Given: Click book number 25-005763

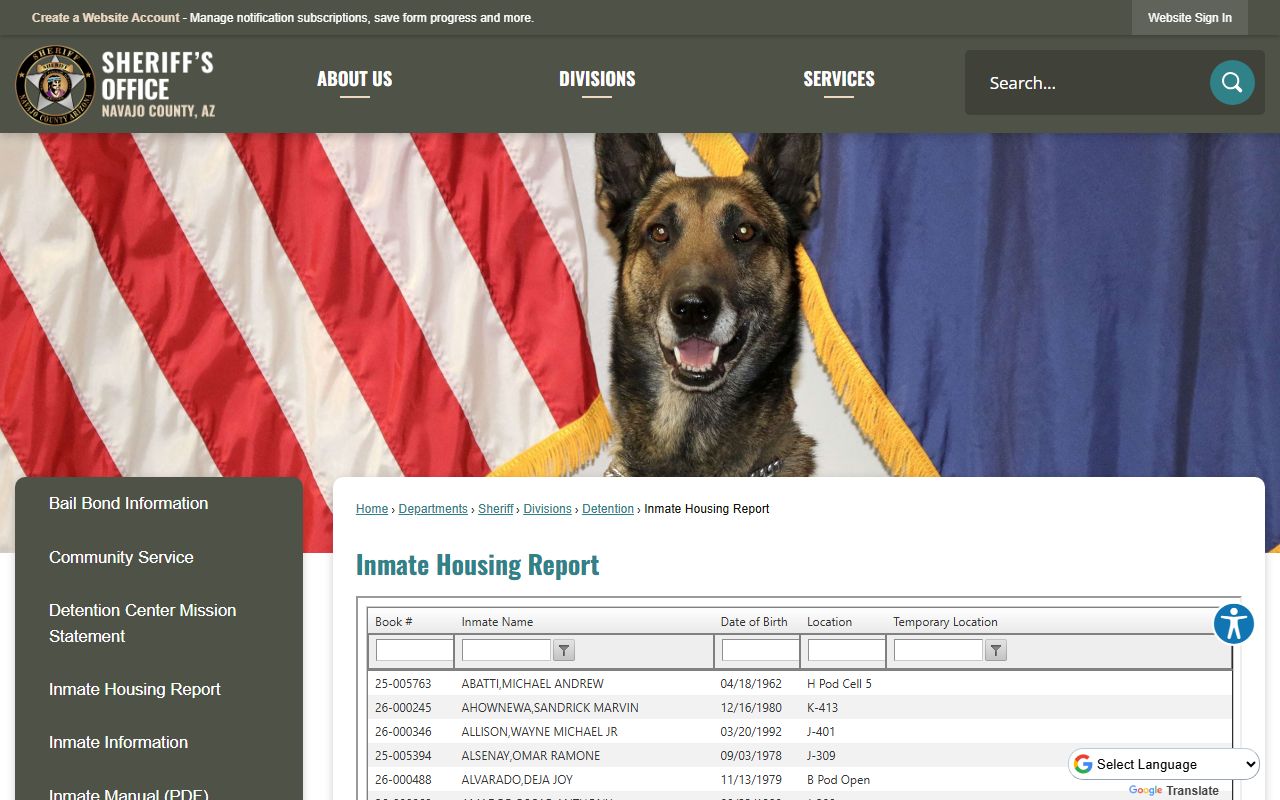Looking at the screenshot, I should 403,684.
